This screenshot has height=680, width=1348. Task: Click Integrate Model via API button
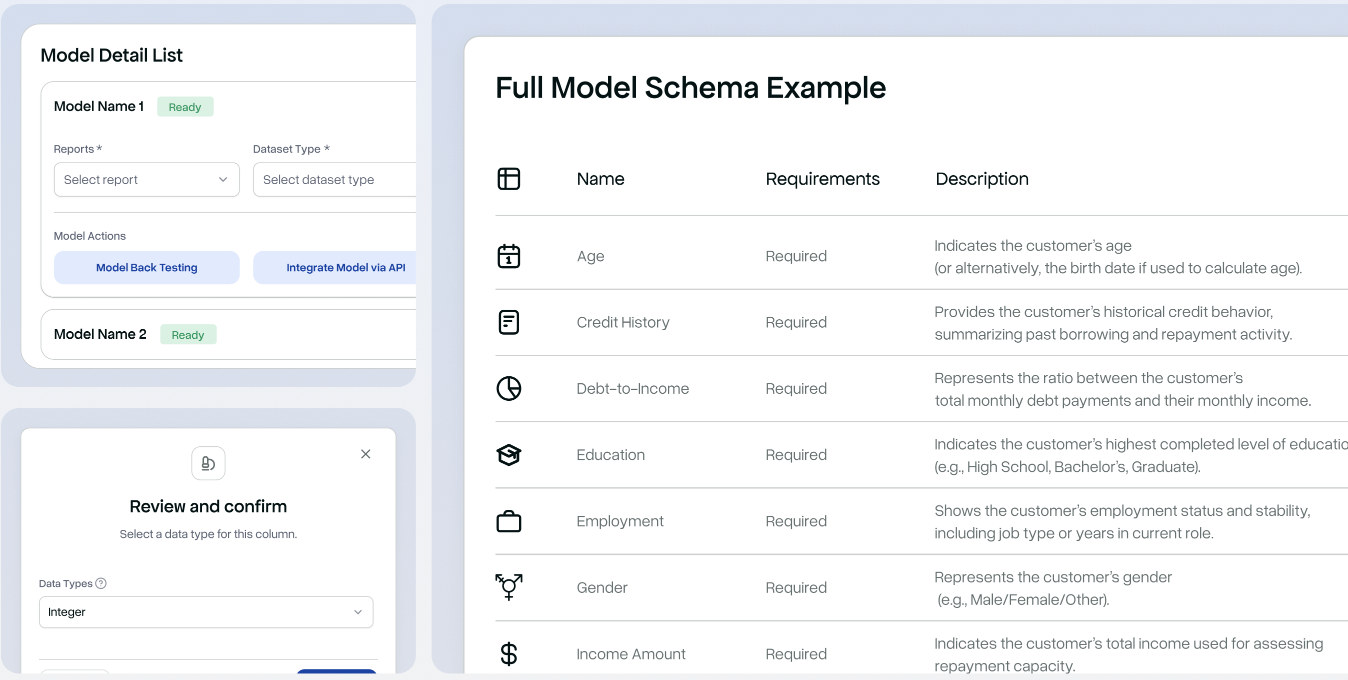click(334, 268)
